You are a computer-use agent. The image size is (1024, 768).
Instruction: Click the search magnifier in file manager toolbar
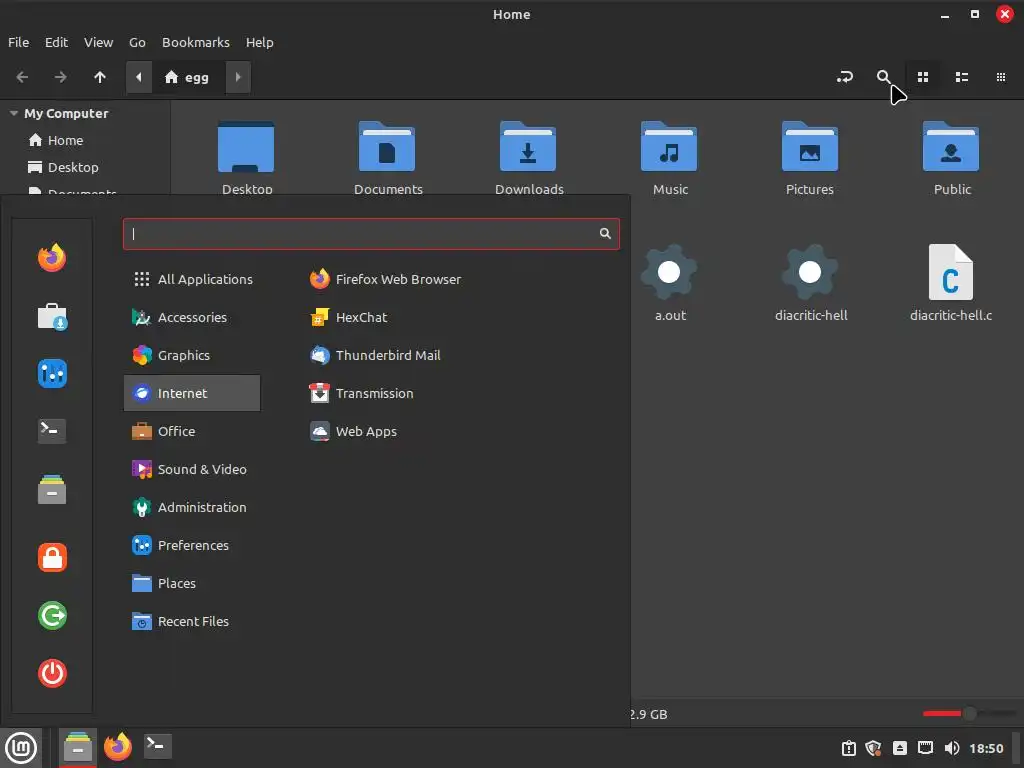[883, 77]
